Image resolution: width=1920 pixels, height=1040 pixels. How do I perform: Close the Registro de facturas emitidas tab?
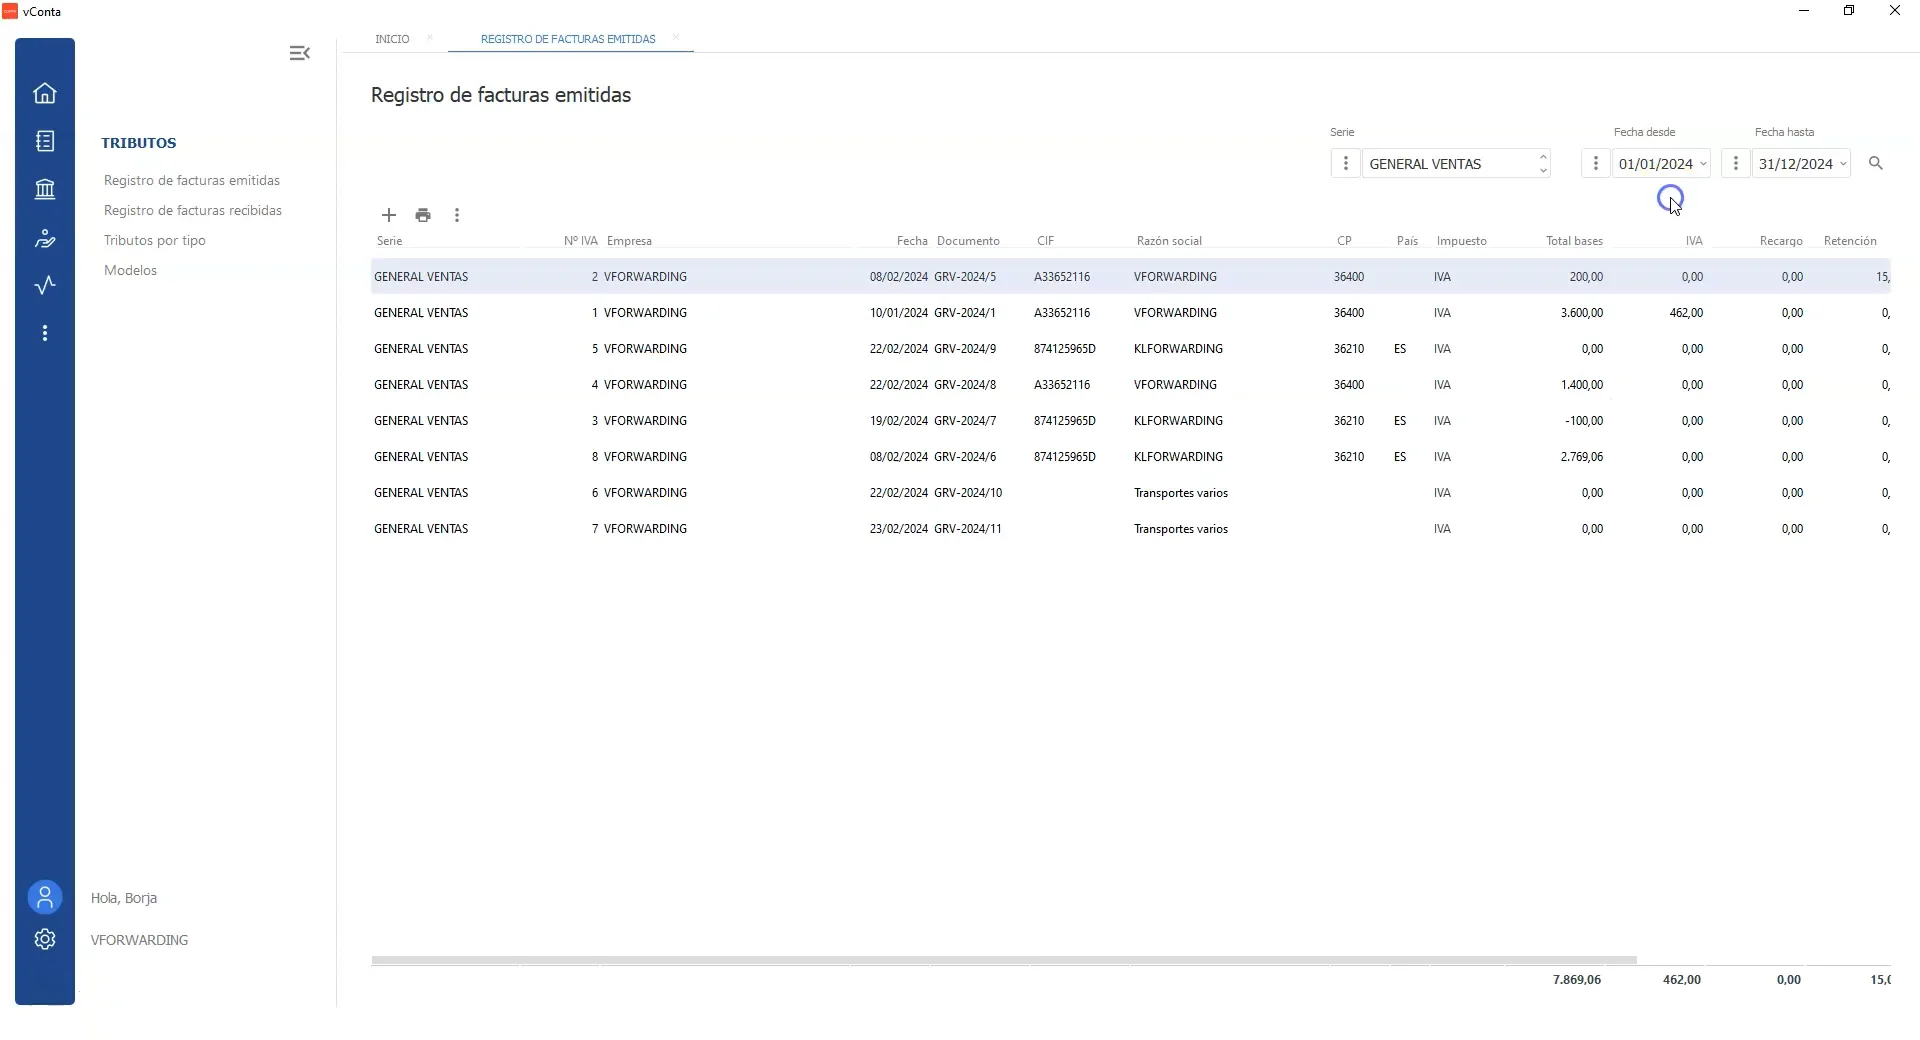tap(676, 38)
